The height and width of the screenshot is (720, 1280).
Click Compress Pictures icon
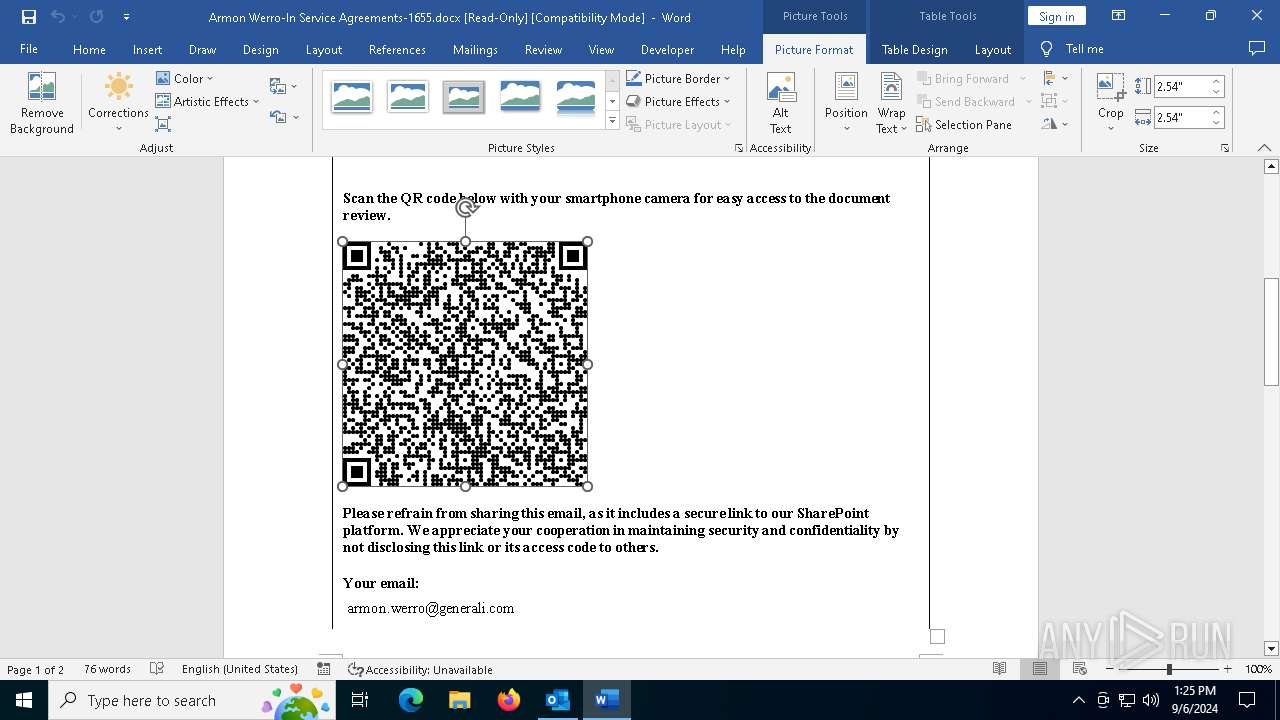point(163,124)
